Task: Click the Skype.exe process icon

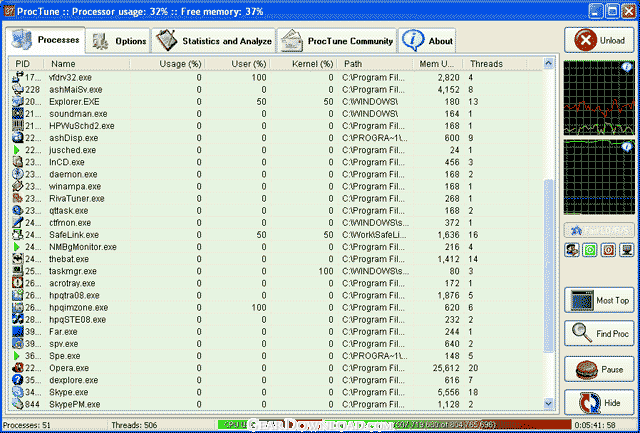Action: [x=18, y=392]
